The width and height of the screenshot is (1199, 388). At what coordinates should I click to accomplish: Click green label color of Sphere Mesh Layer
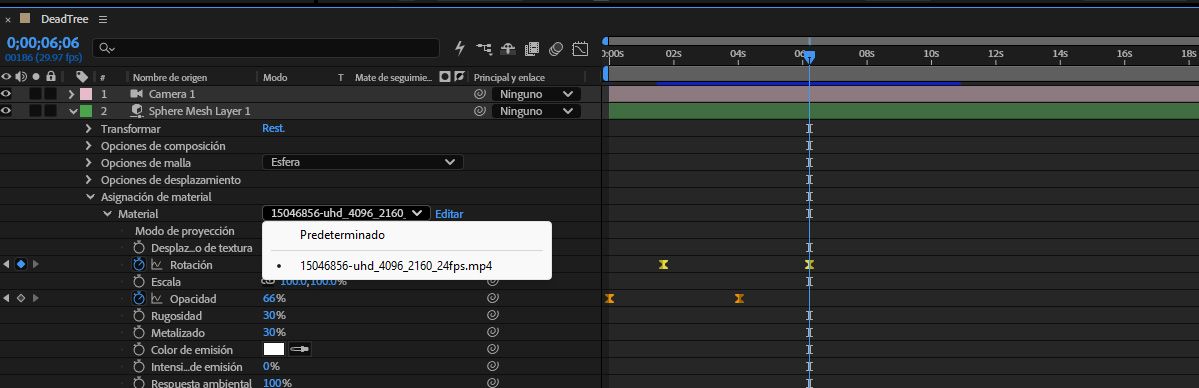[x=86, y=111]
